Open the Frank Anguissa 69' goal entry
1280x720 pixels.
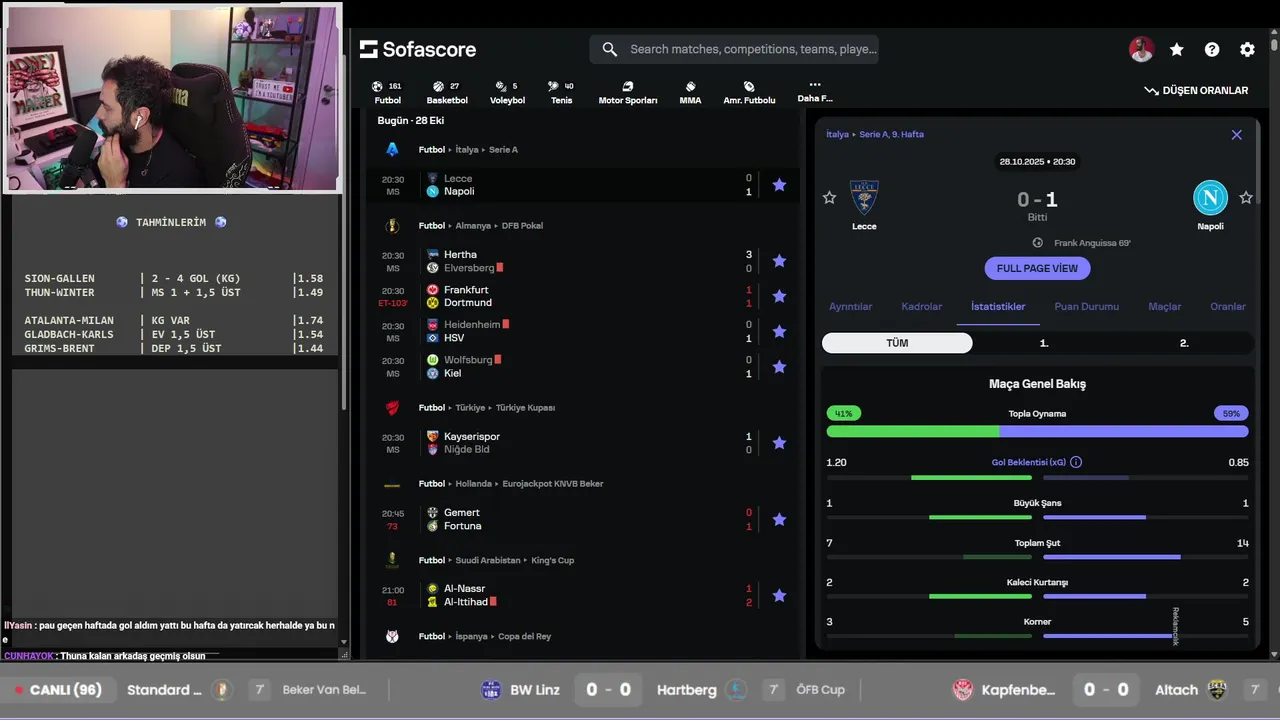(x=1084, y=243)
